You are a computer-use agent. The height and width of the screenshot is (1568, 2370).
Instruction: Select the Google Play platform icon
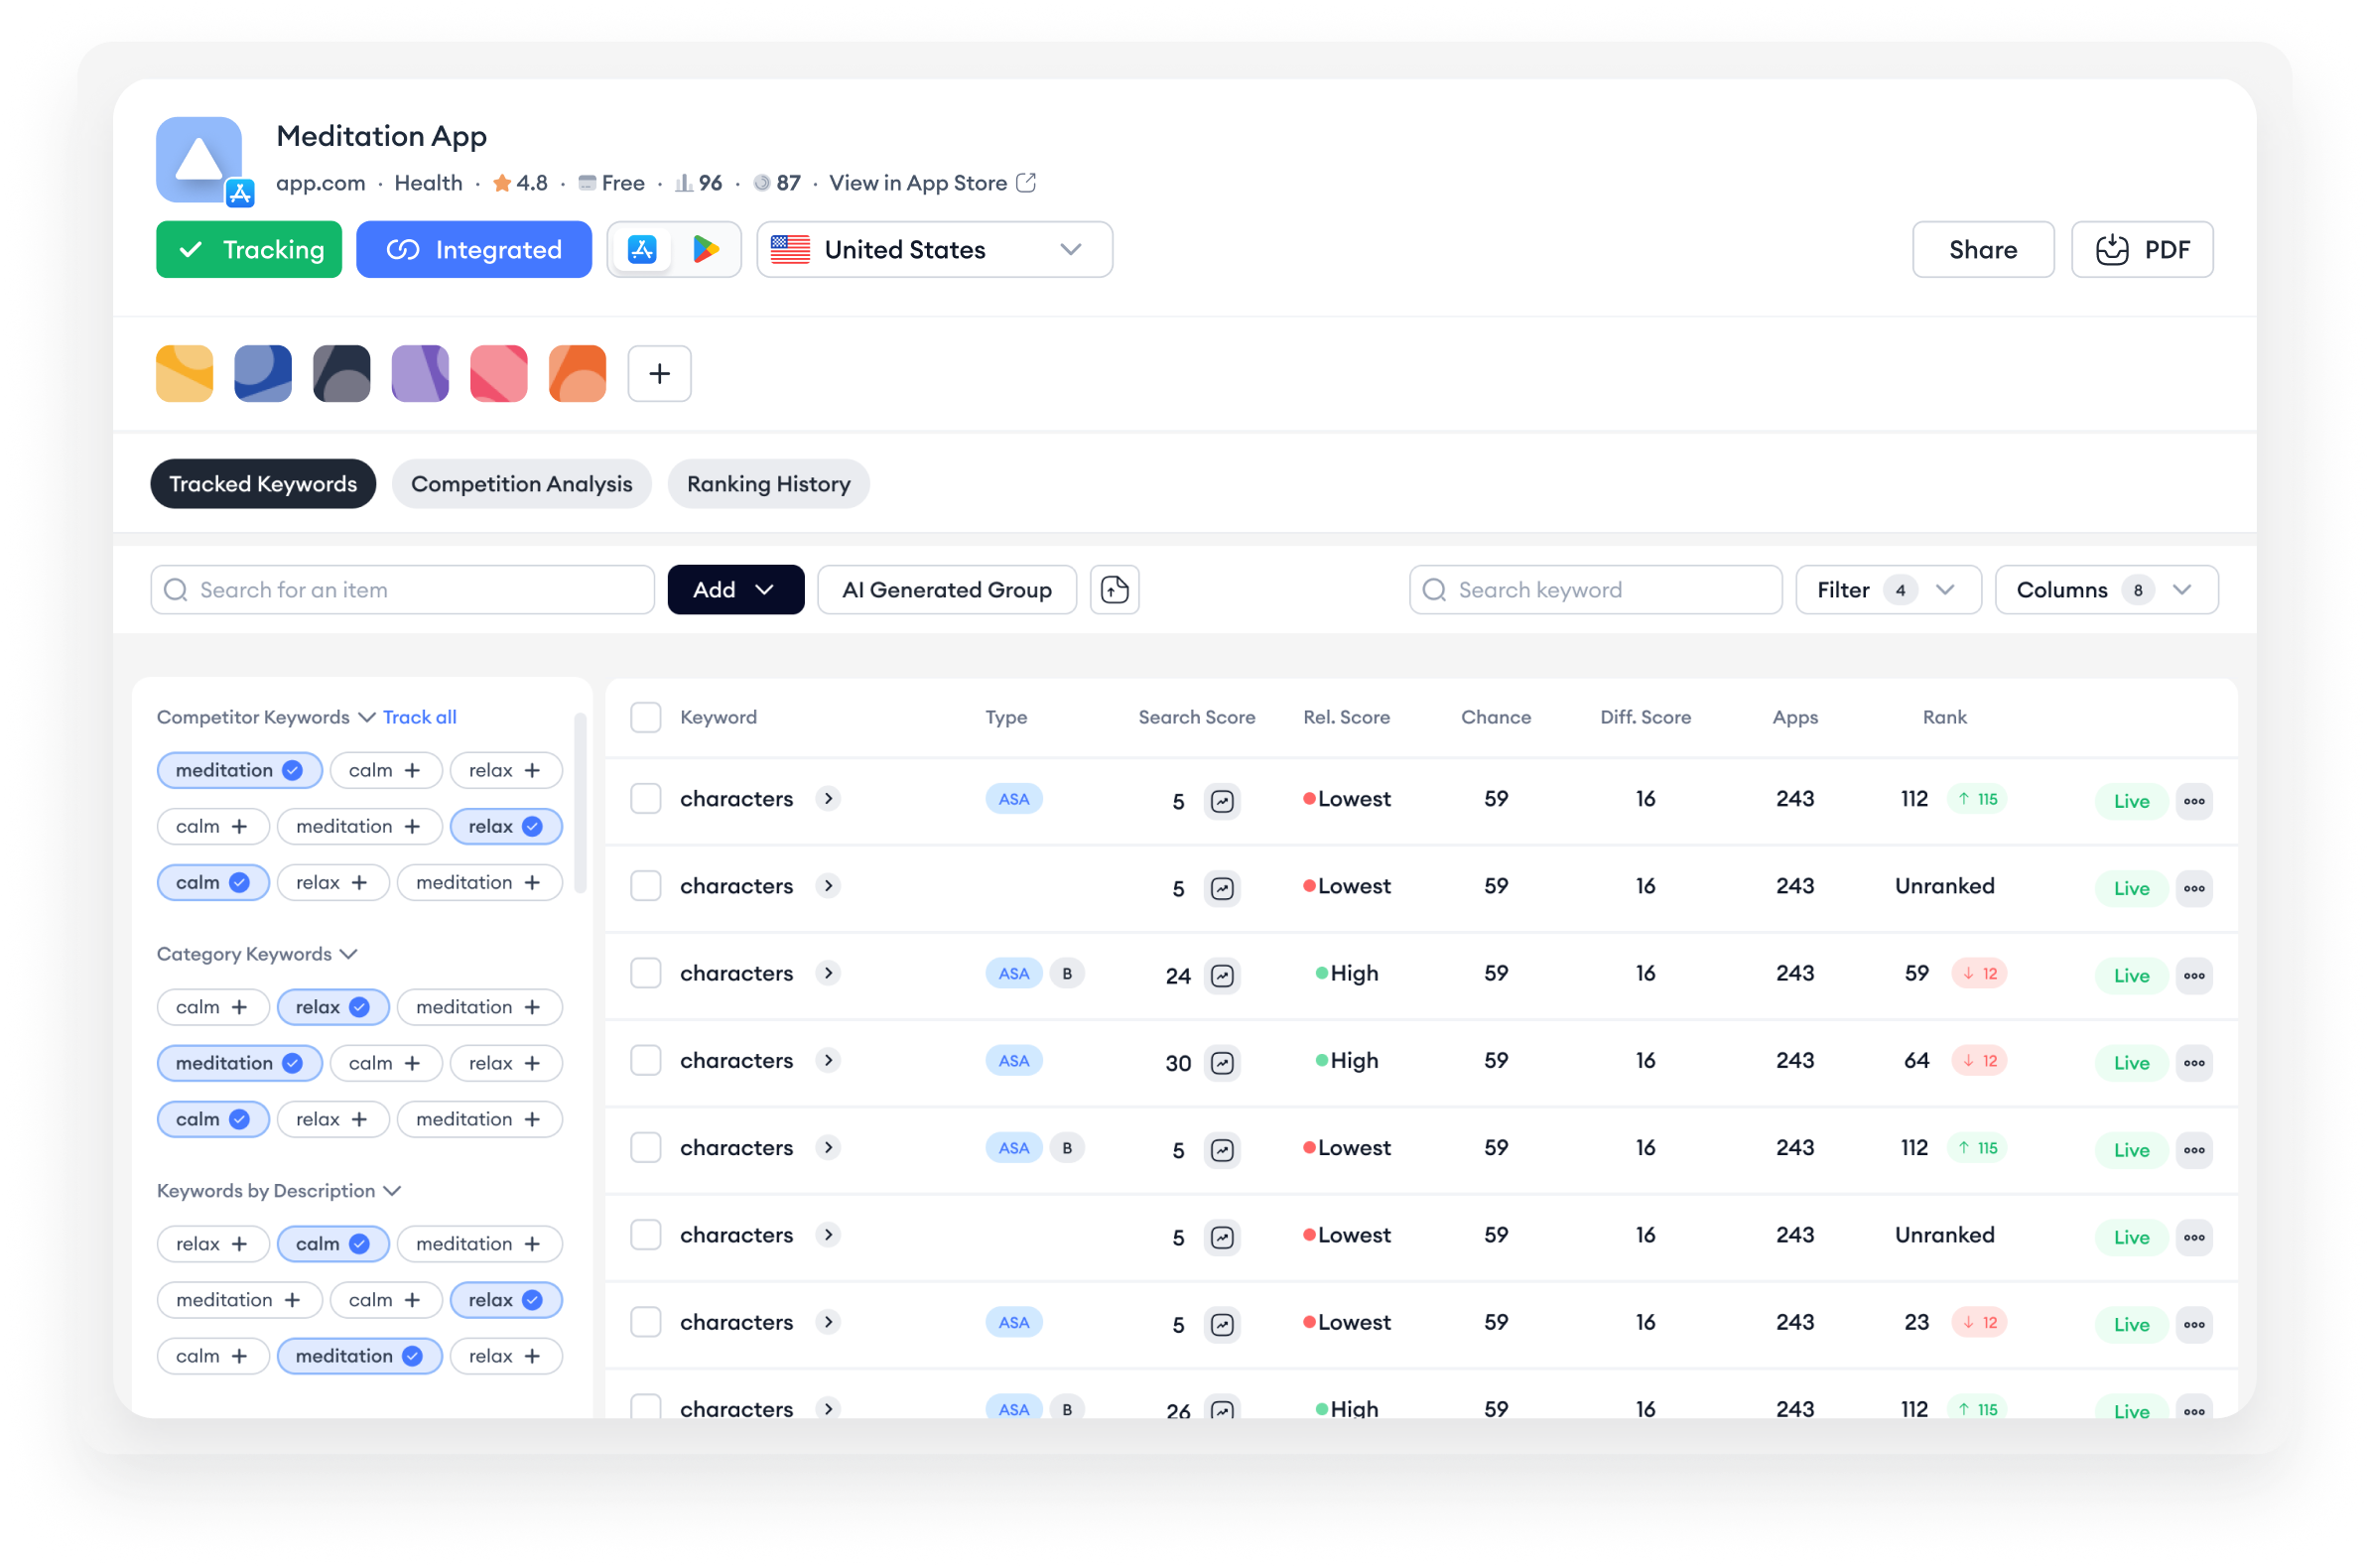706,250
